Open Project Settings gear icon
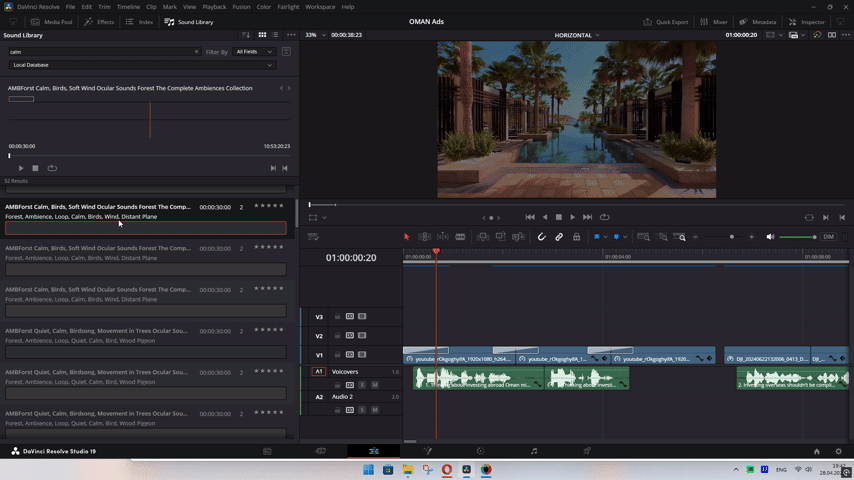 (x=839, y=451)
